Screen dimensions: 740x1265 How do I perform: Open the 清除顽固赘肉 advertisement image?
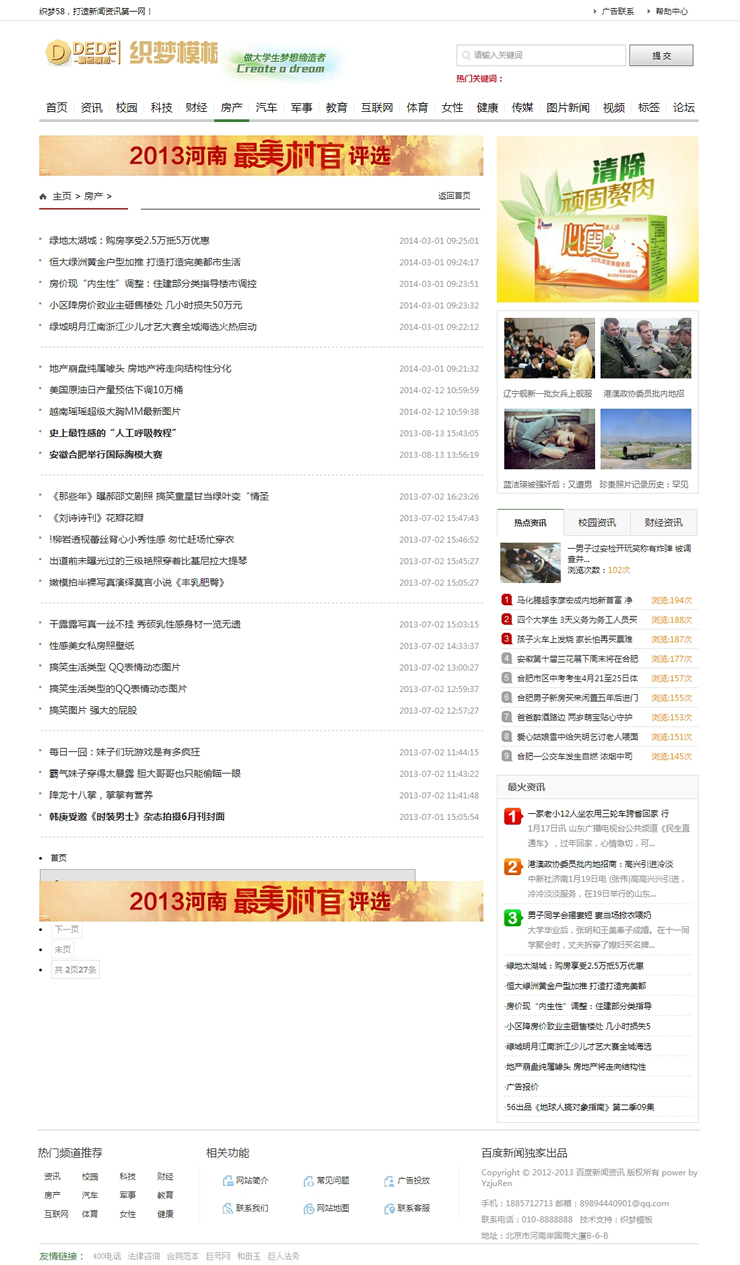(597, 219)
